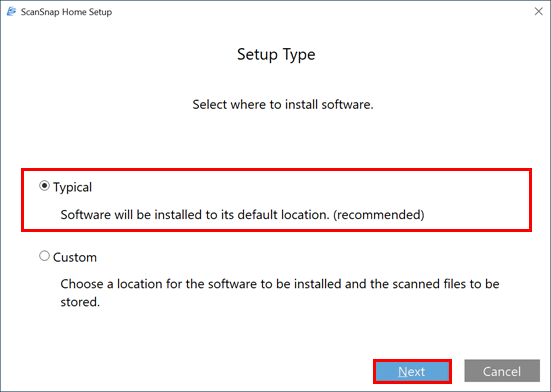Click the Cancel button

point(502,371)
